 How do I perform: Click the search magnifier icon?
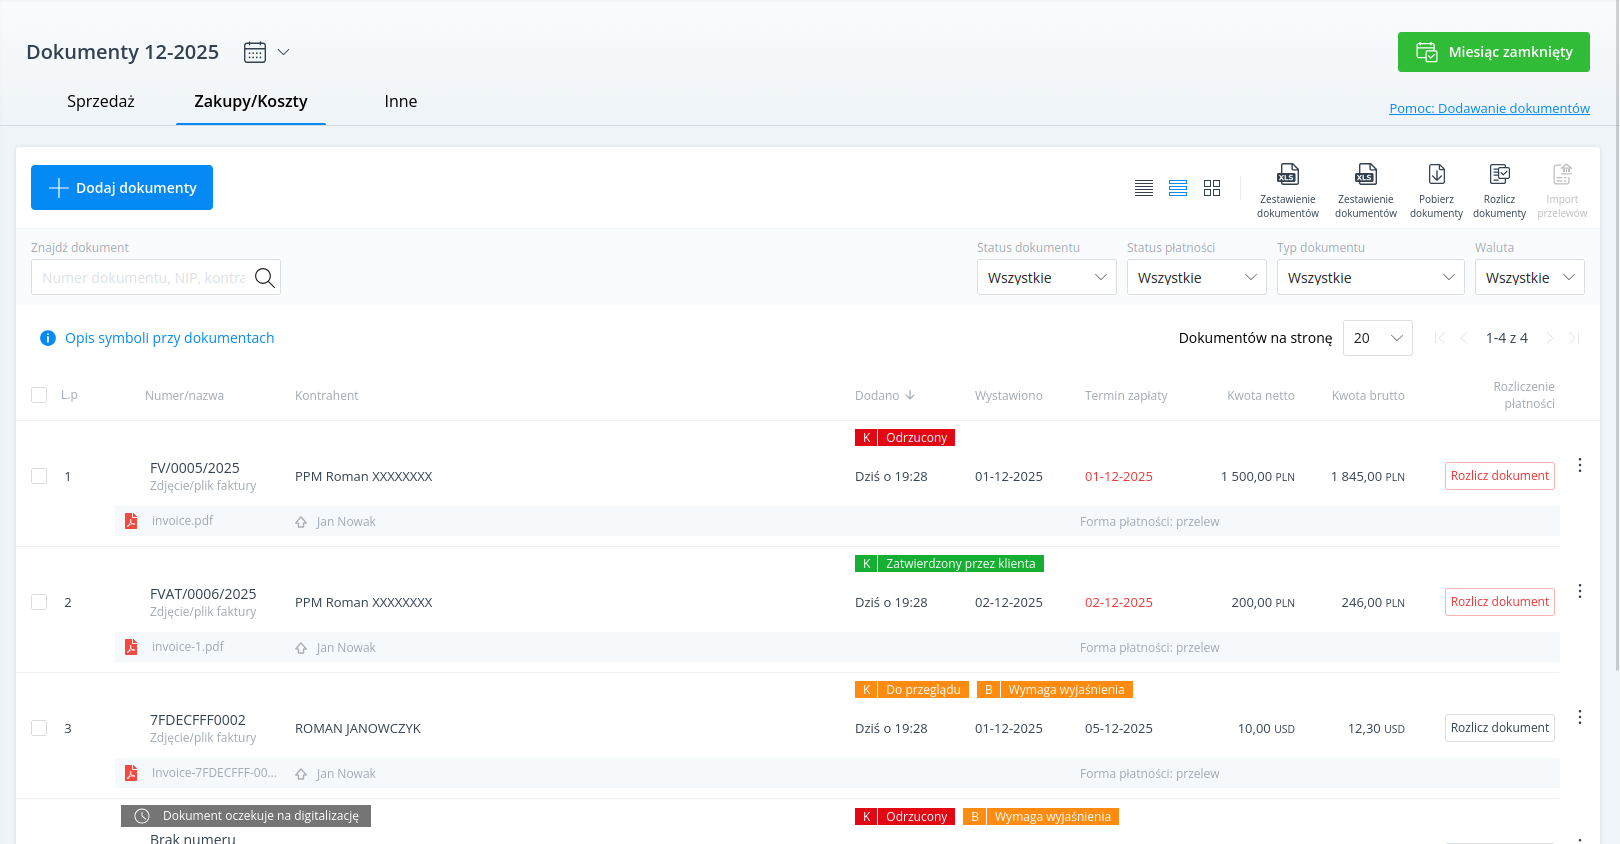point(264,278)
